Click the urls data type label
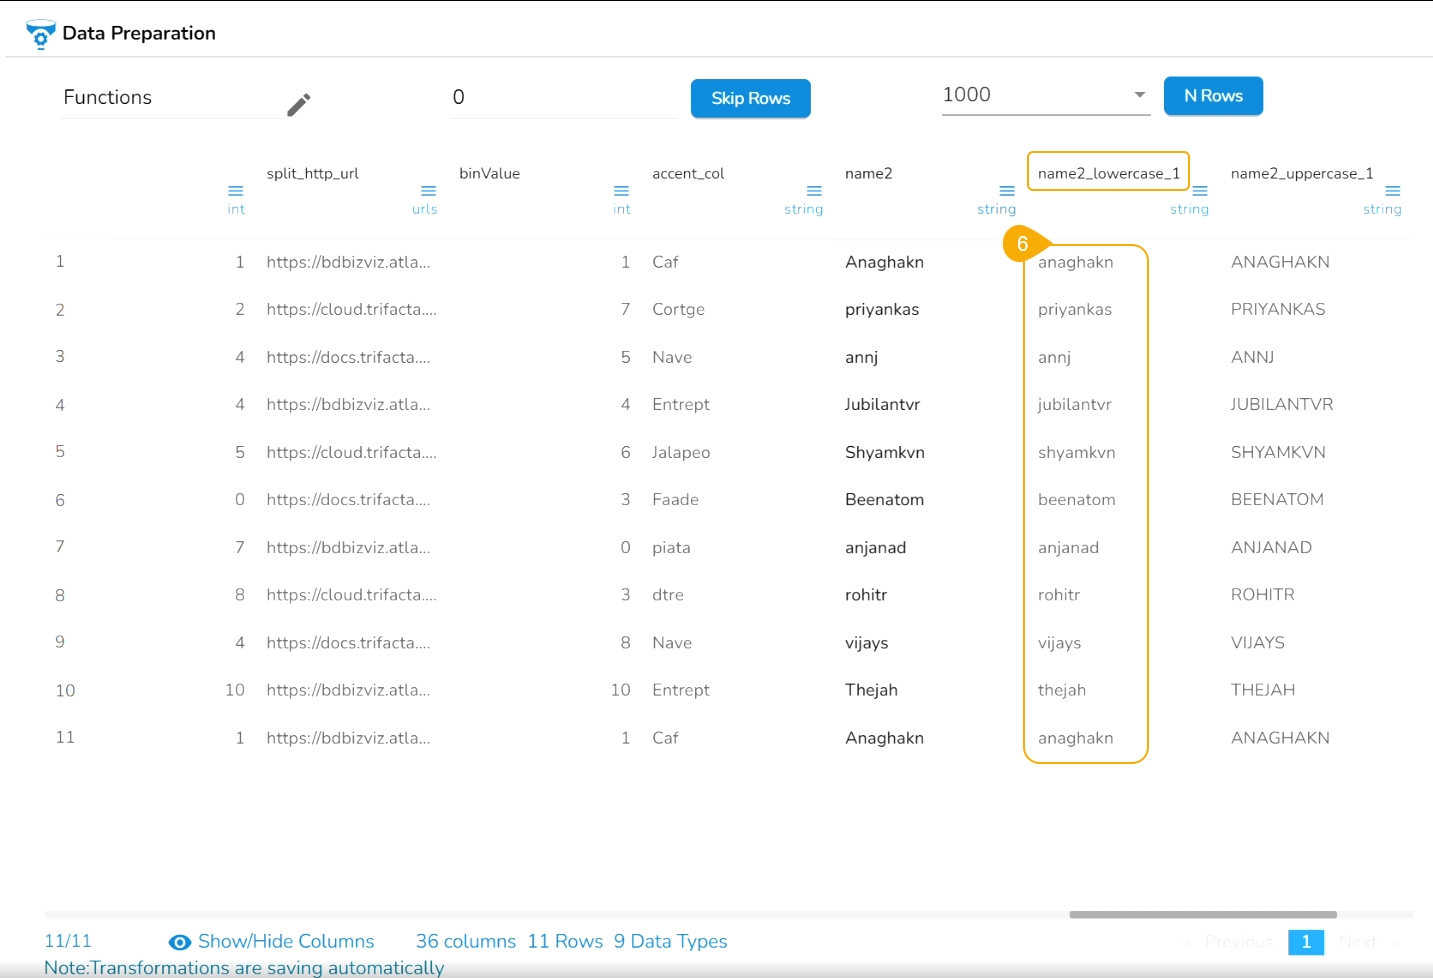 tap(425, 209)
